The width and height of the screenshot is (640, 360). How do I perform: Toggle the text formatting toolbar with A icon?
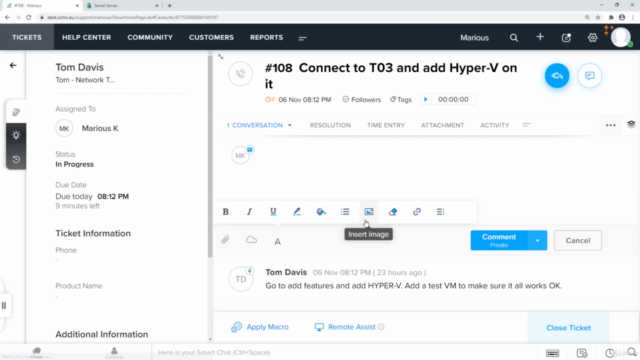278,242
